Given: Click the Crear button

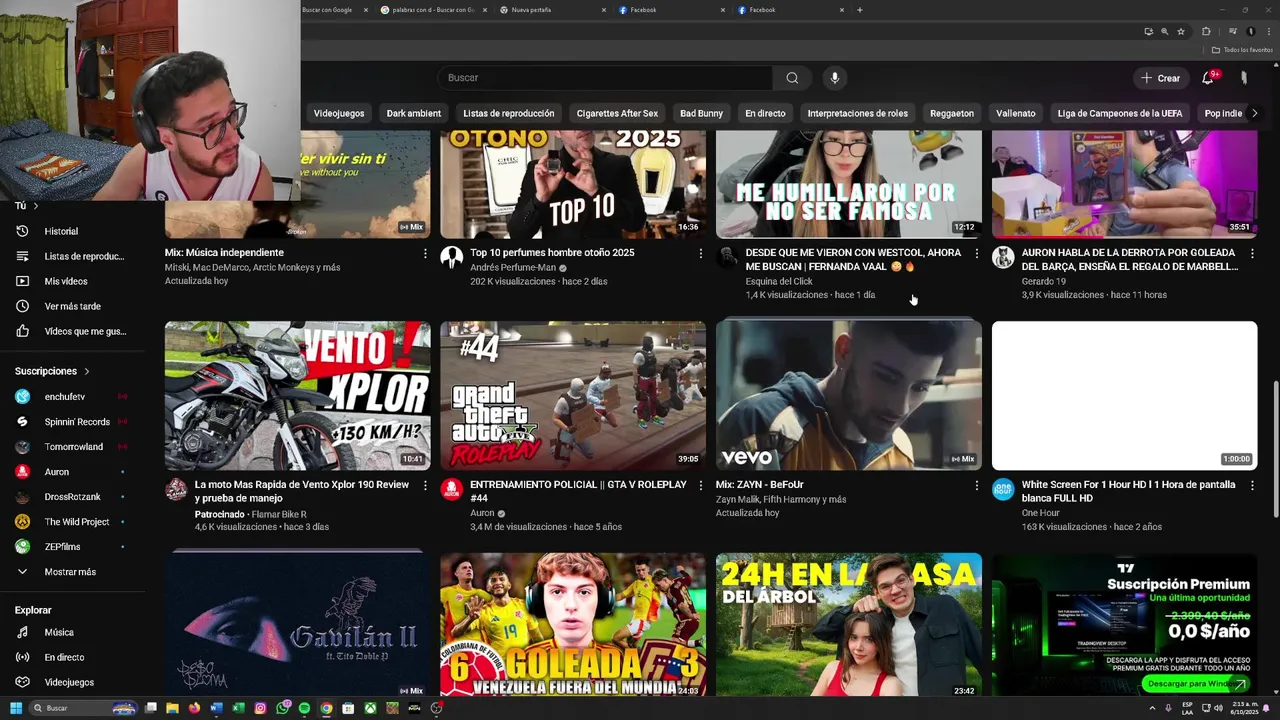Looking at the screenshot, I should [x=1161, y=78].
